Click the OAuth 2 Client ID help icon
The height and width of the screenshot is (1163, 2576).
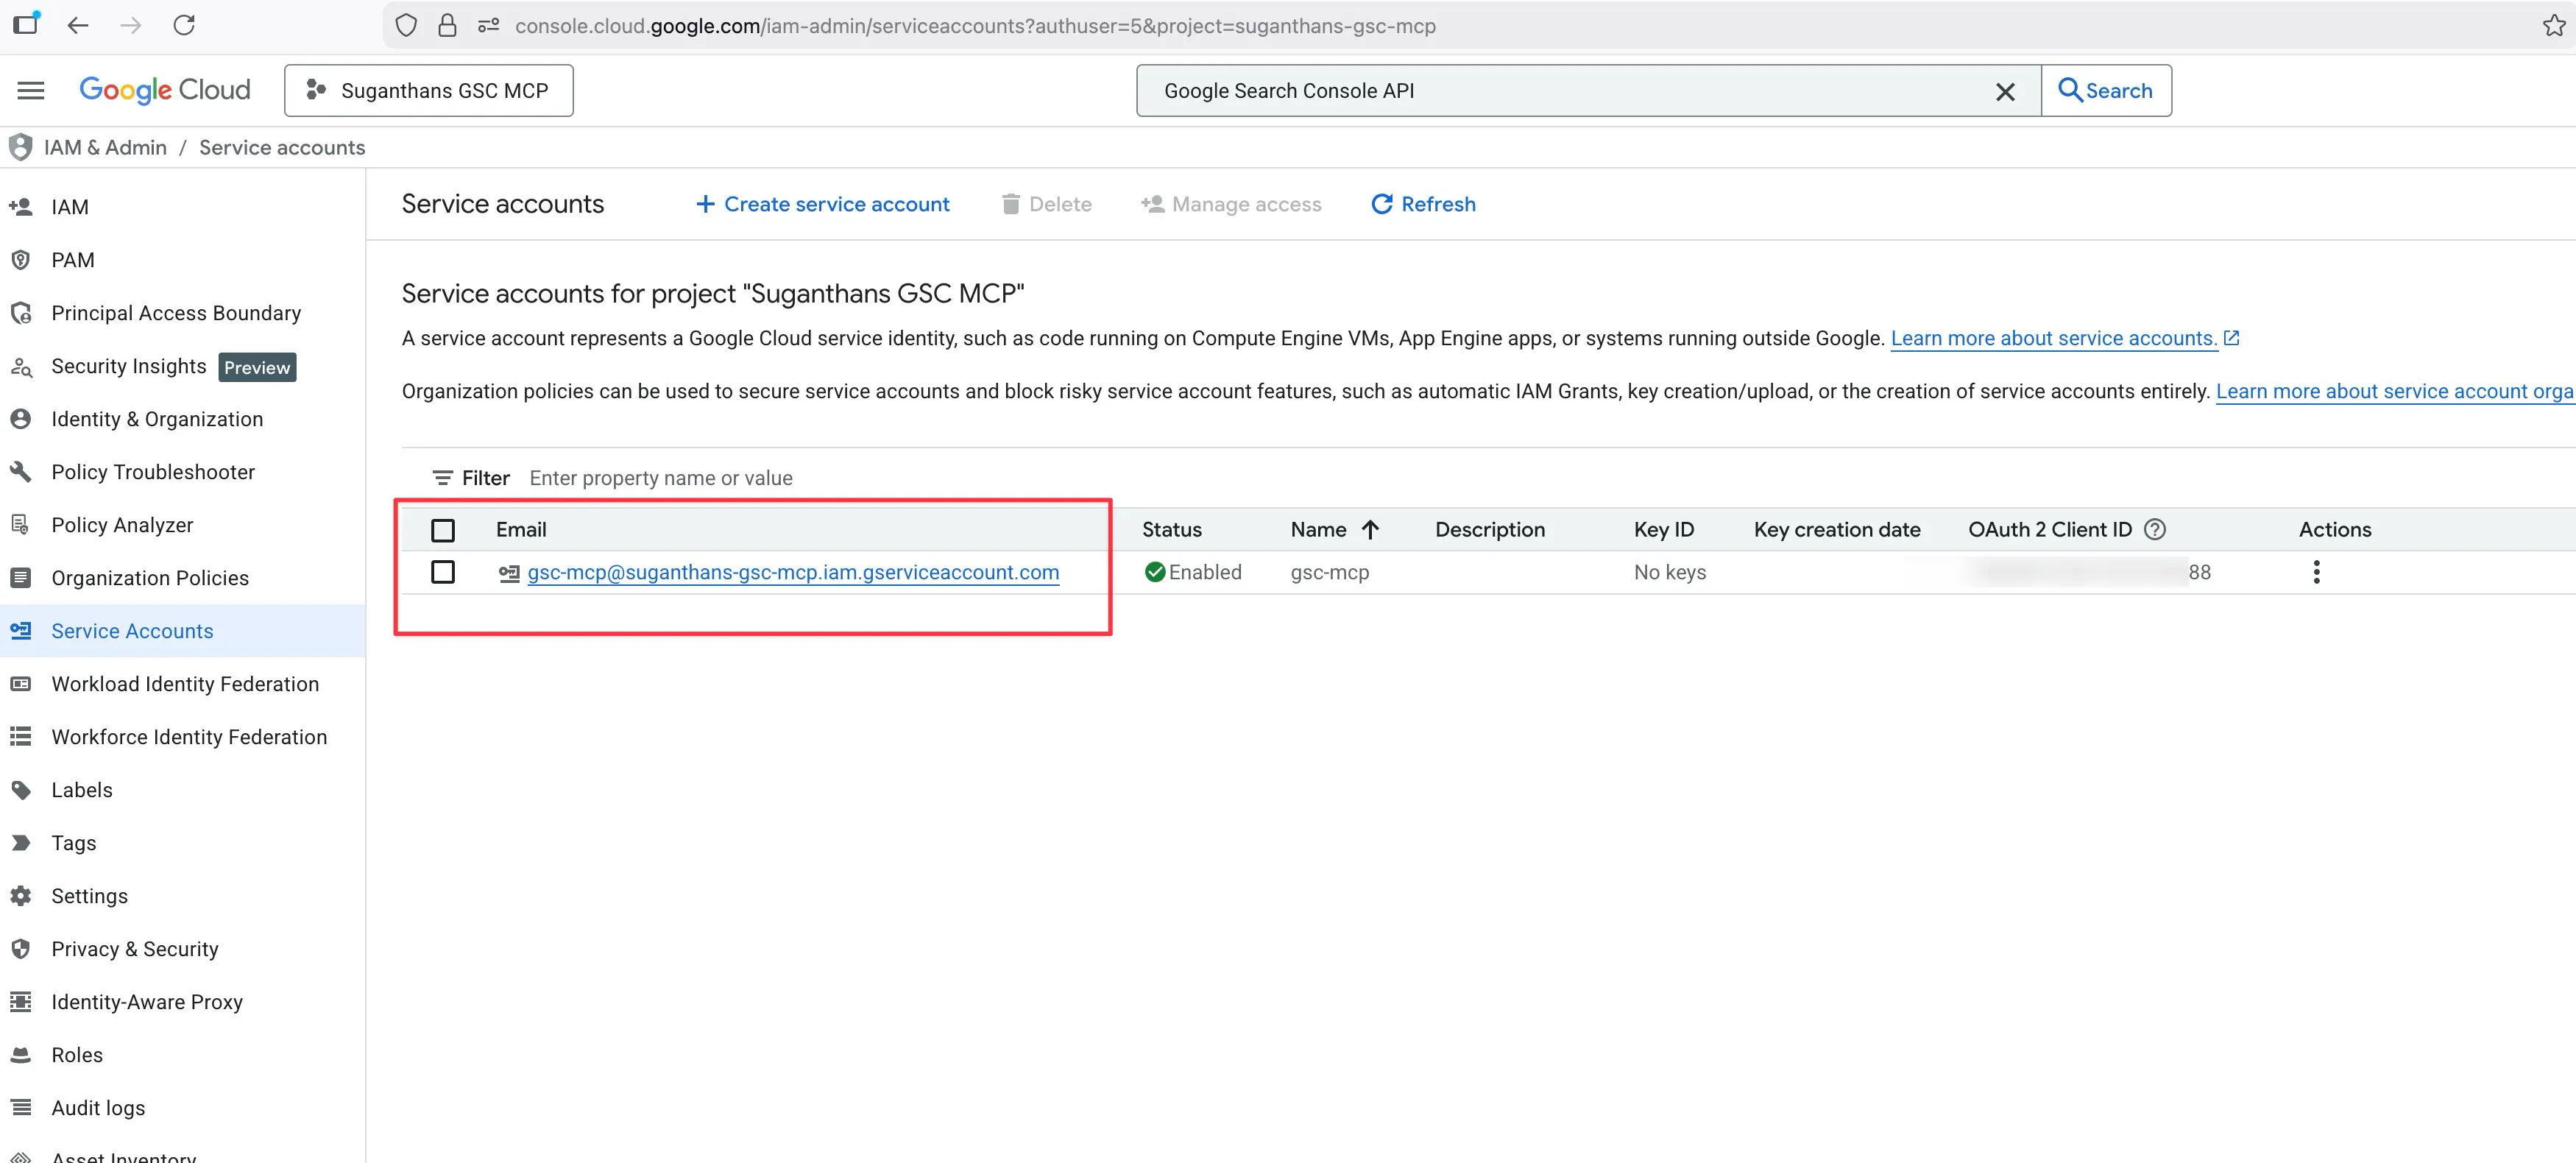(2155, 529)
